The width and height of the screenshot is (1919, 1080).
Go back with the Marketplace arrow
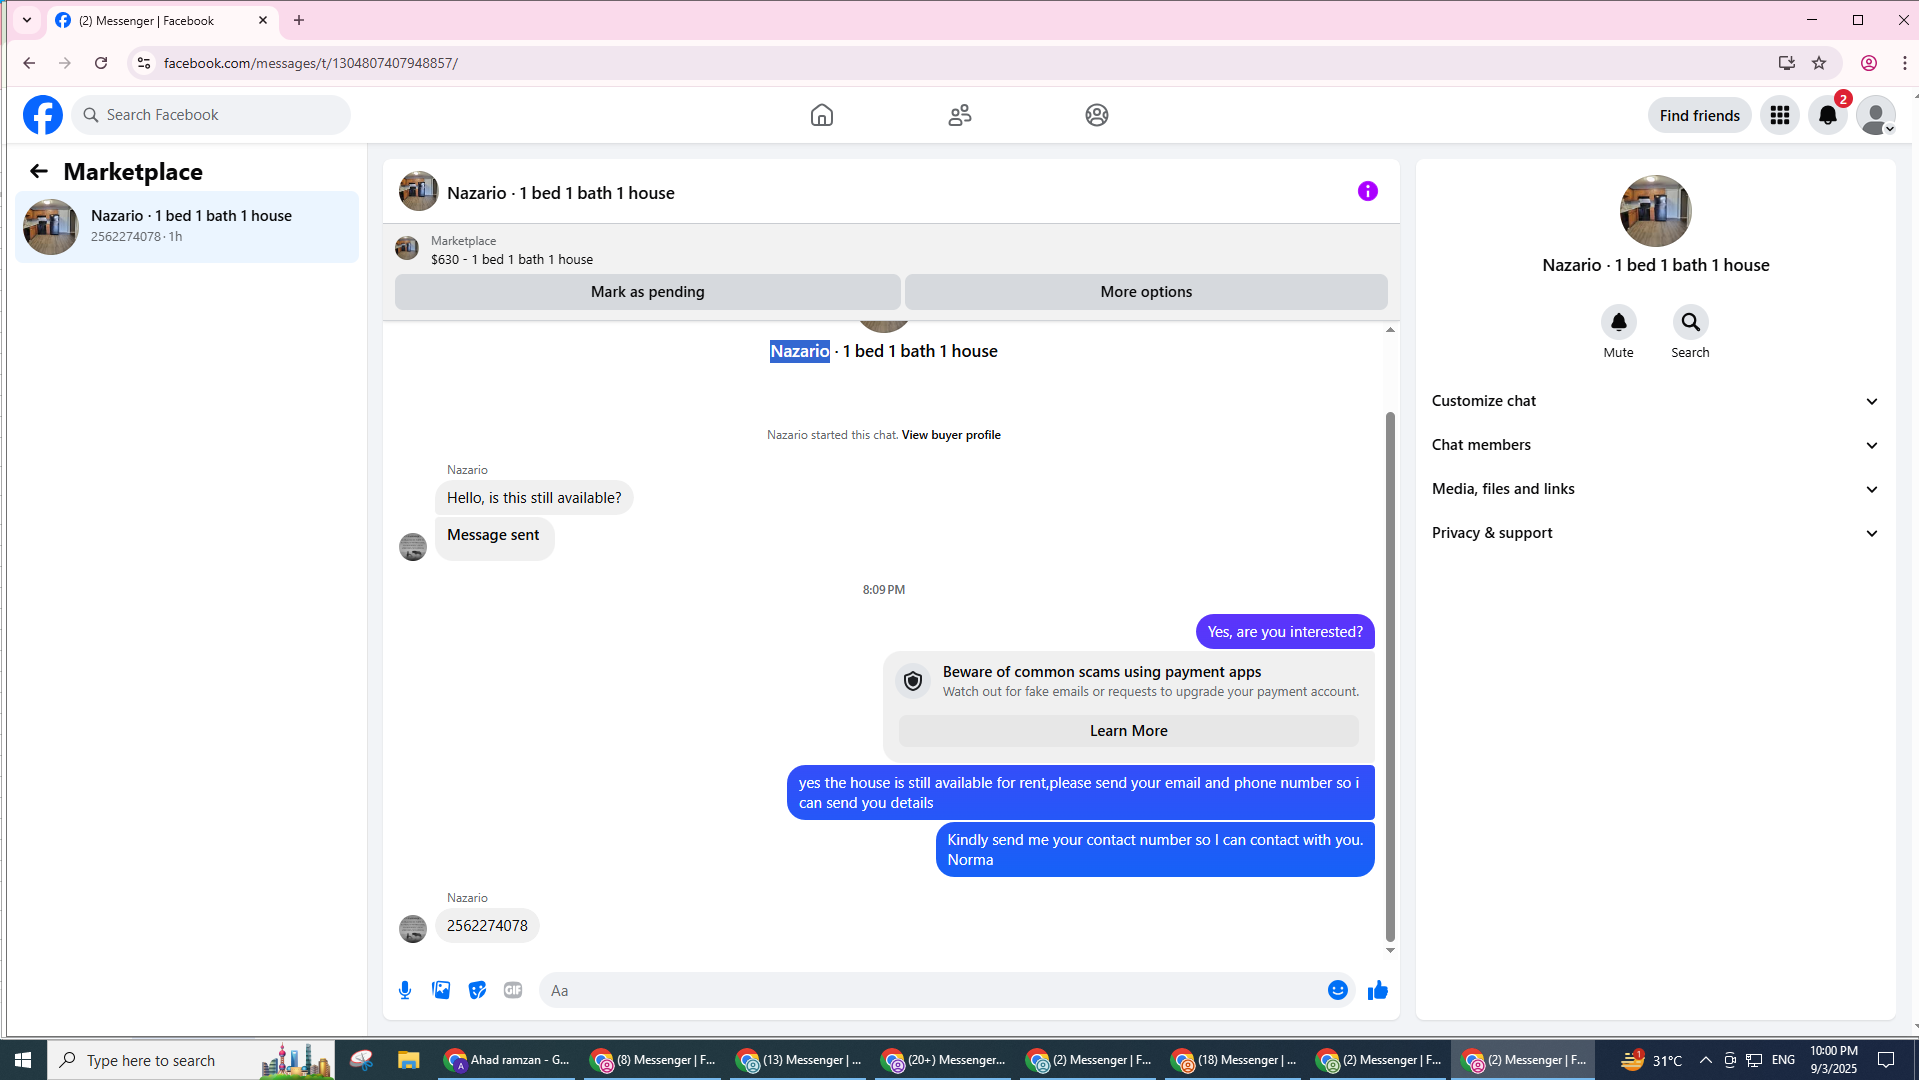39,171
